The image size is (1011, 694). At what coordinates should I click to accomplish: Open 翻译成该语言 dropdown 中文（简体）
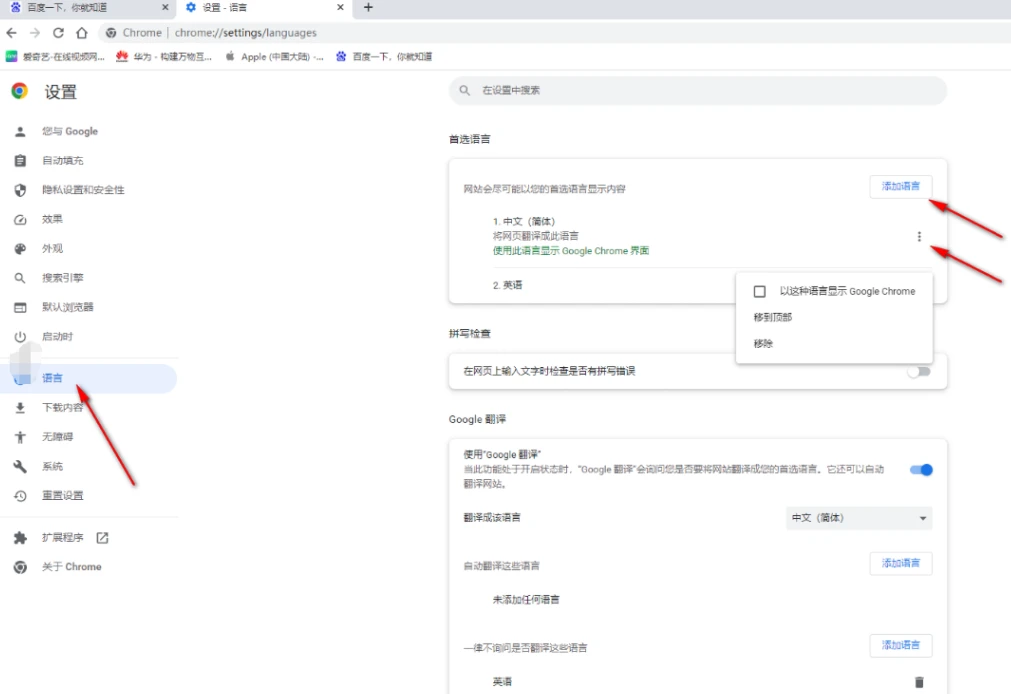tap(859, 519)
